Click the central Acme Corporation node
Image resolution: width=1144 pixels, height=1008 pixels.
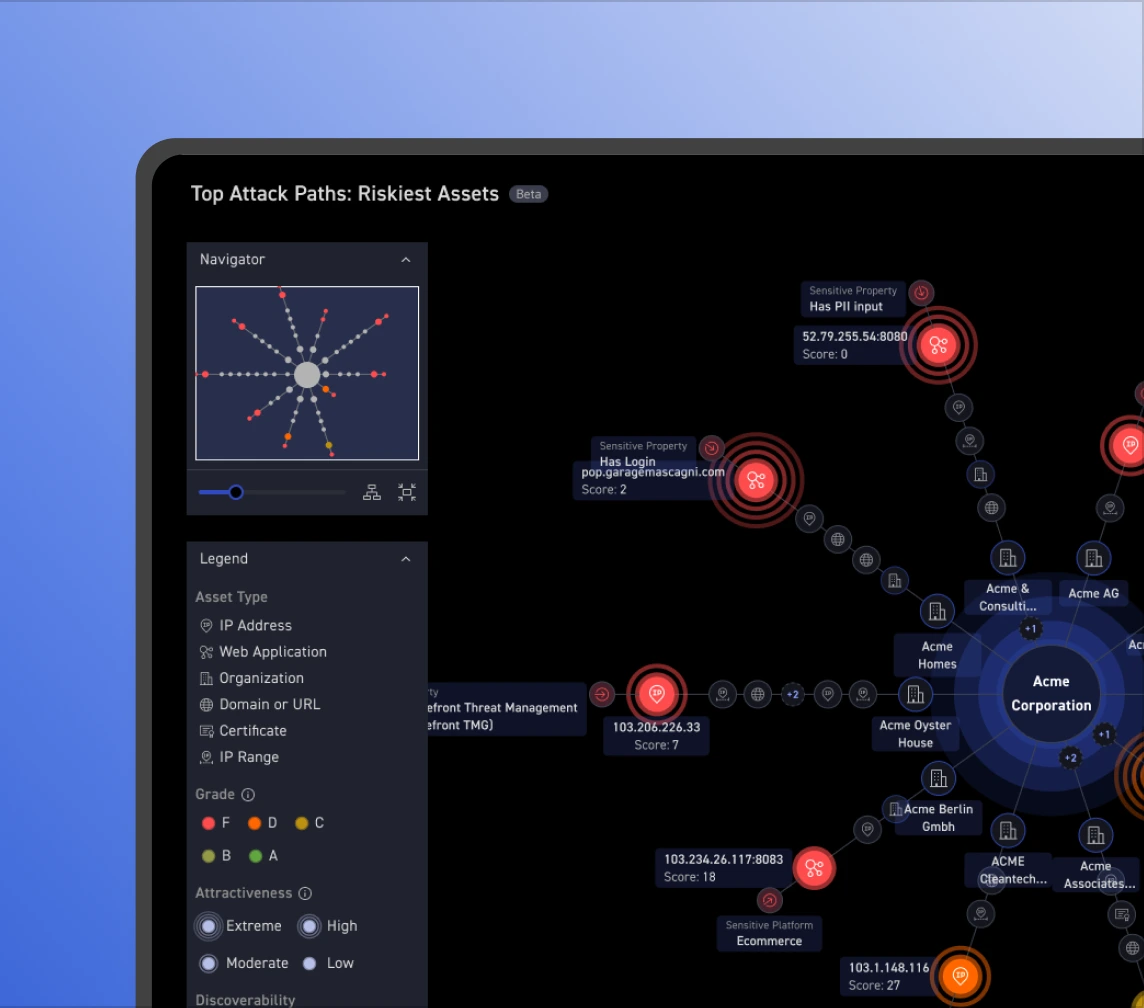[1051, 693]
